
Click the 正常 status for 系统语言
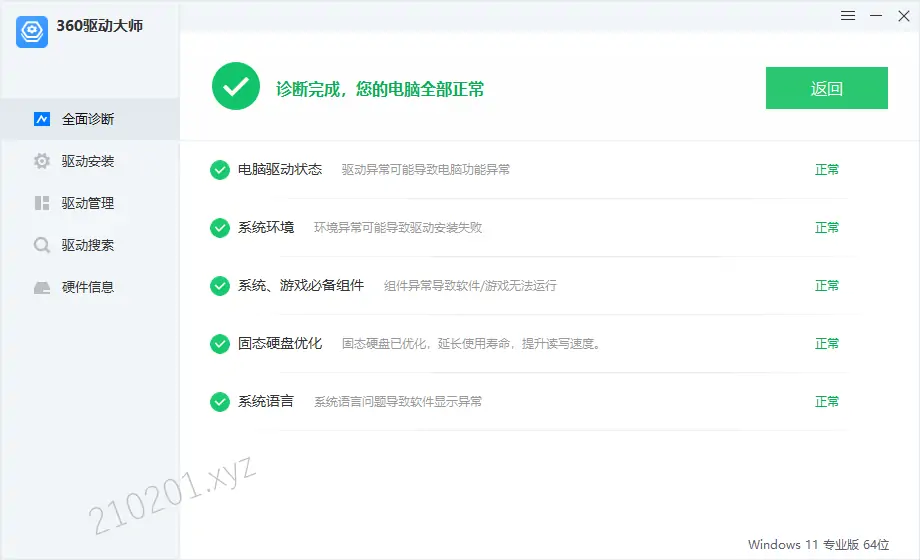click(827, 402)
